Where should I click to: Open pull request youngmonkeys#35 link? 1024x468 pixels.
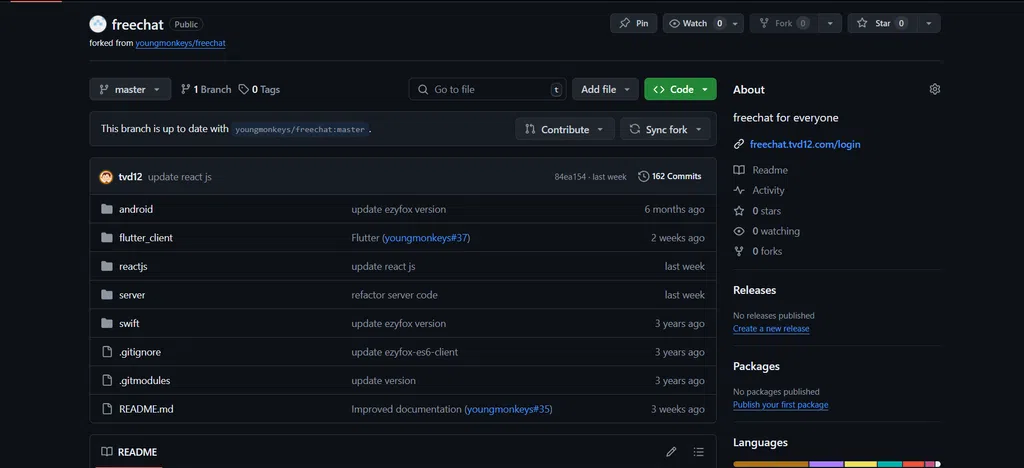[508, 409]
